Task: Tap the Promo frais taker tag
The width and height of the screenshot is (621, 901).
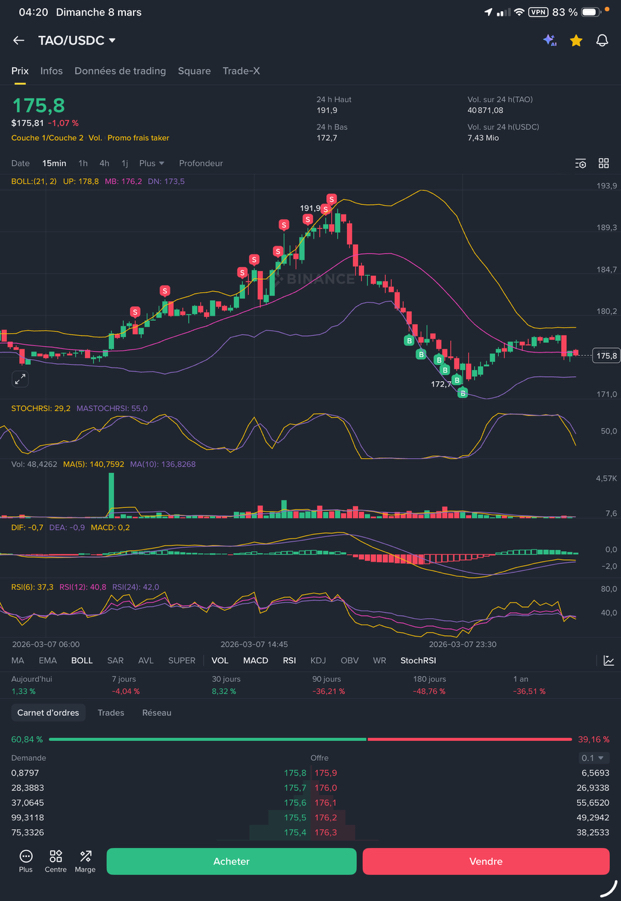Action: point(138,138)
